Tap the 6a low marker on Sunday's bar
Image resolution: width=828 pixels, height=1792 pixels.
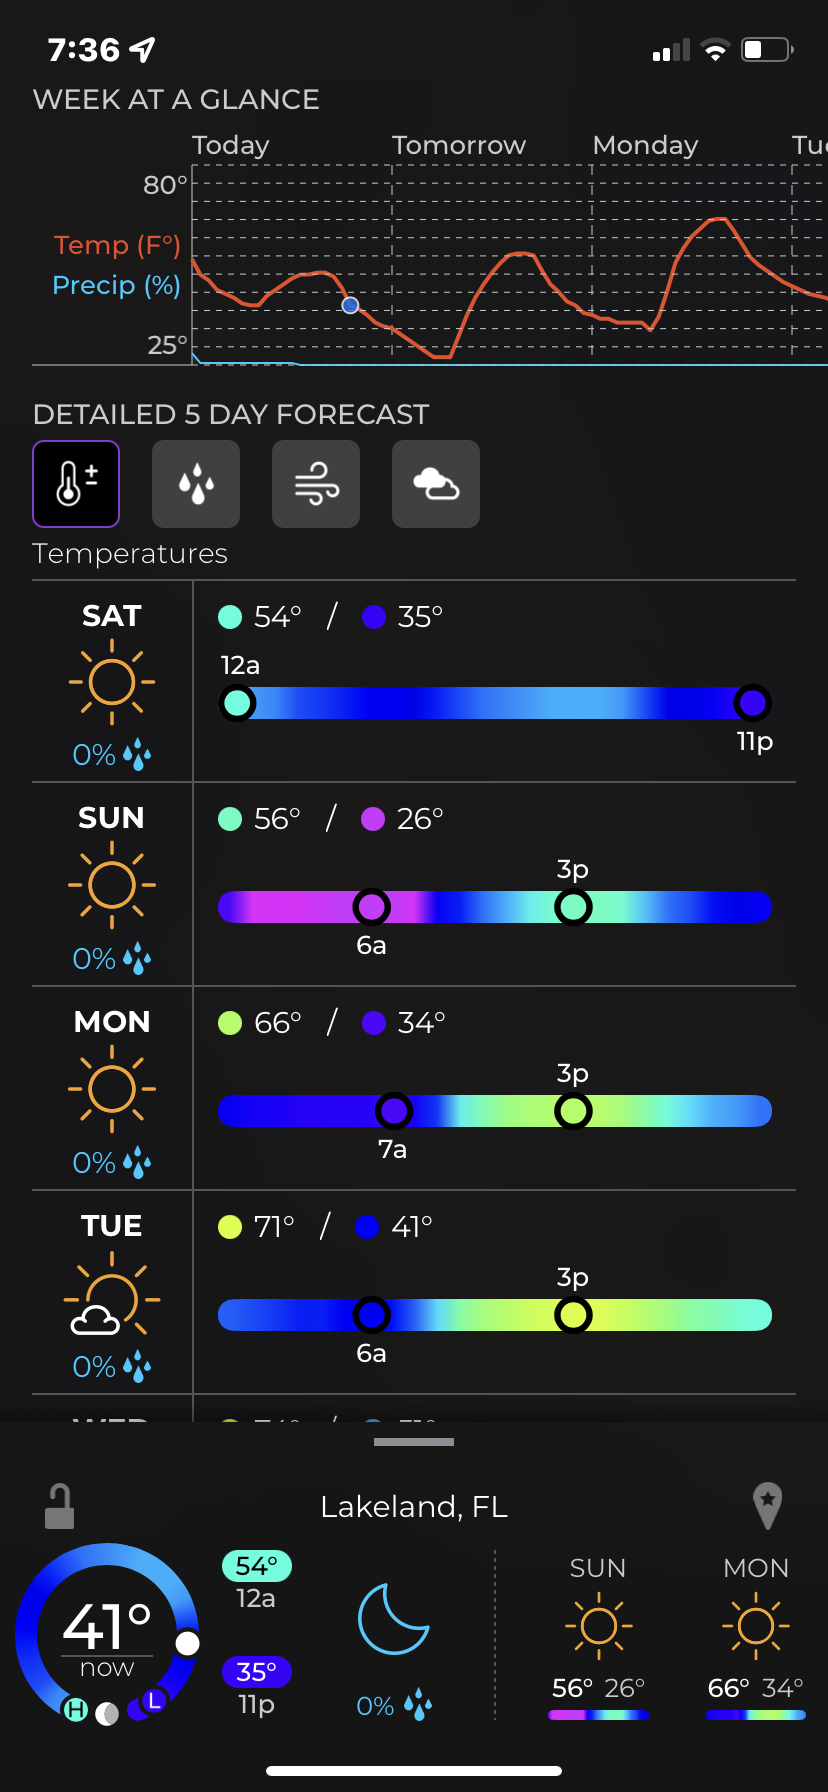point(371,907)
